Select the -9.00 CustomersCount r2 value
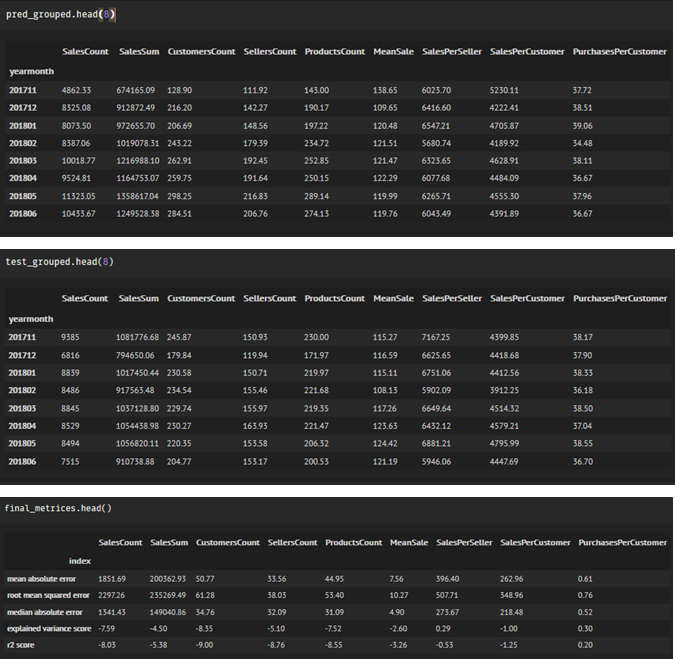The image size is (675, 659). point(204,645)
